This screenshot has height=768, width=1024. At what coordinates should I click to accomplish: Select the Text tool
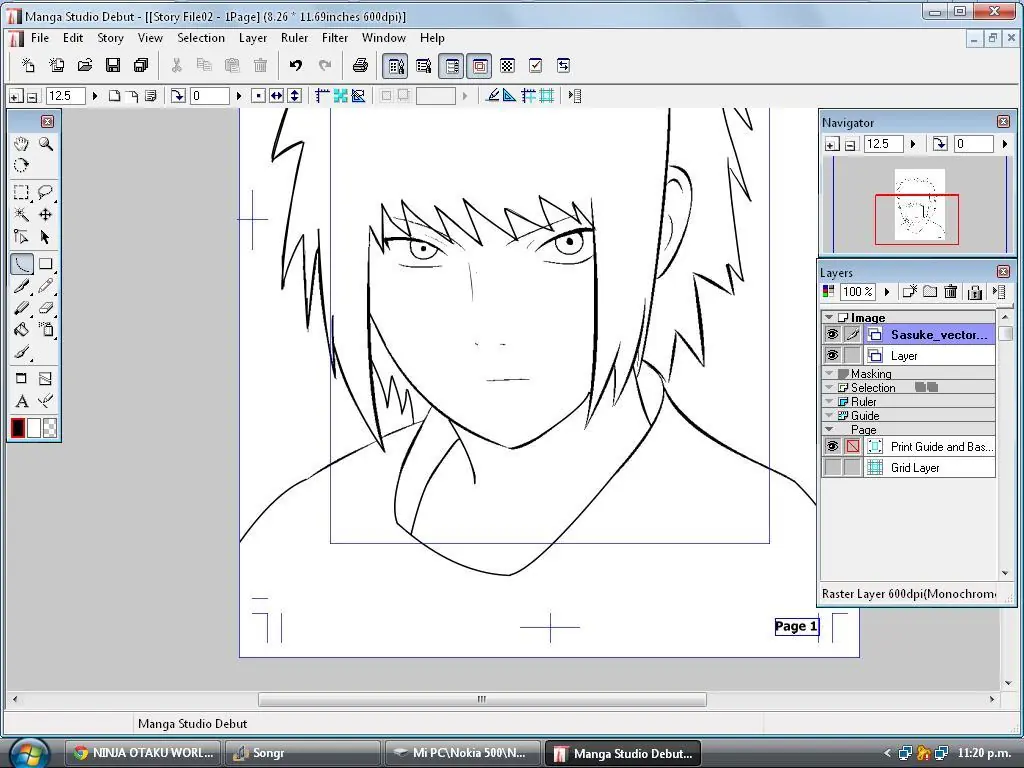click(22, 401)
